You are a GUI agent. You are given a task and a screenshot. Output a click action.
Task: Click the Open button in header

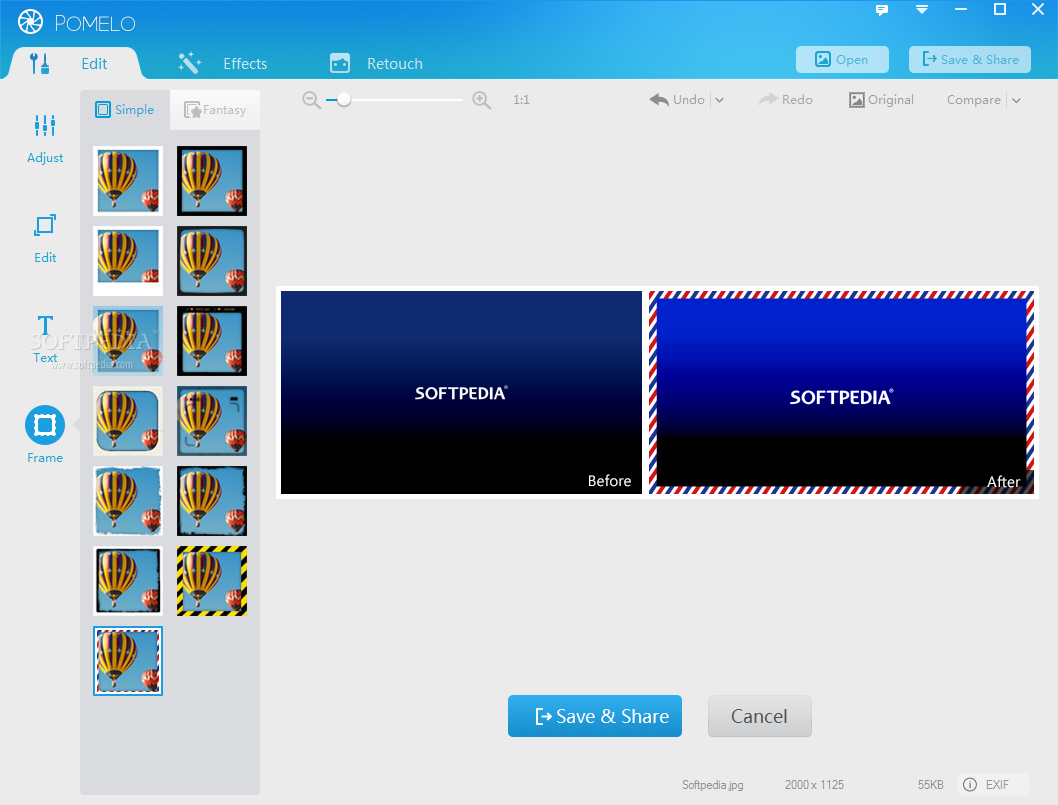point(842,59)
